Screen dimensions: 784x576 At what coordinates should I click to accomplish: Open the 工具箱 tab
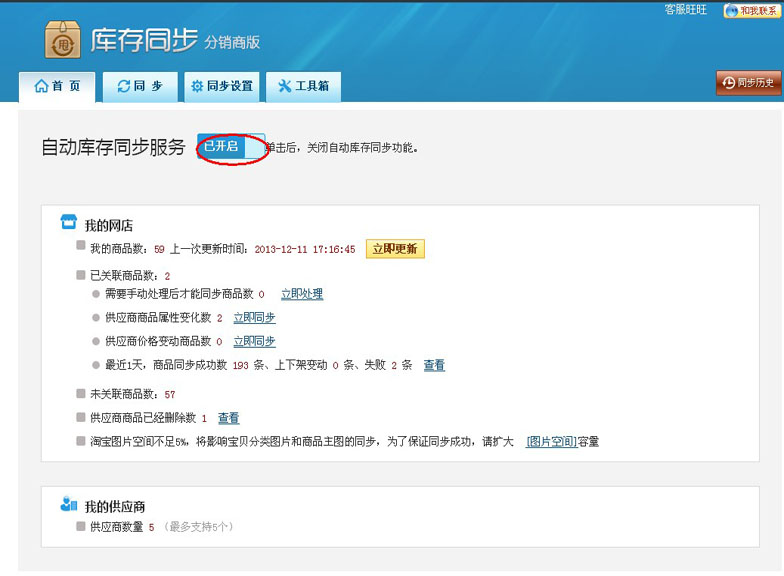pyautogui.click(x=304, y=86)
